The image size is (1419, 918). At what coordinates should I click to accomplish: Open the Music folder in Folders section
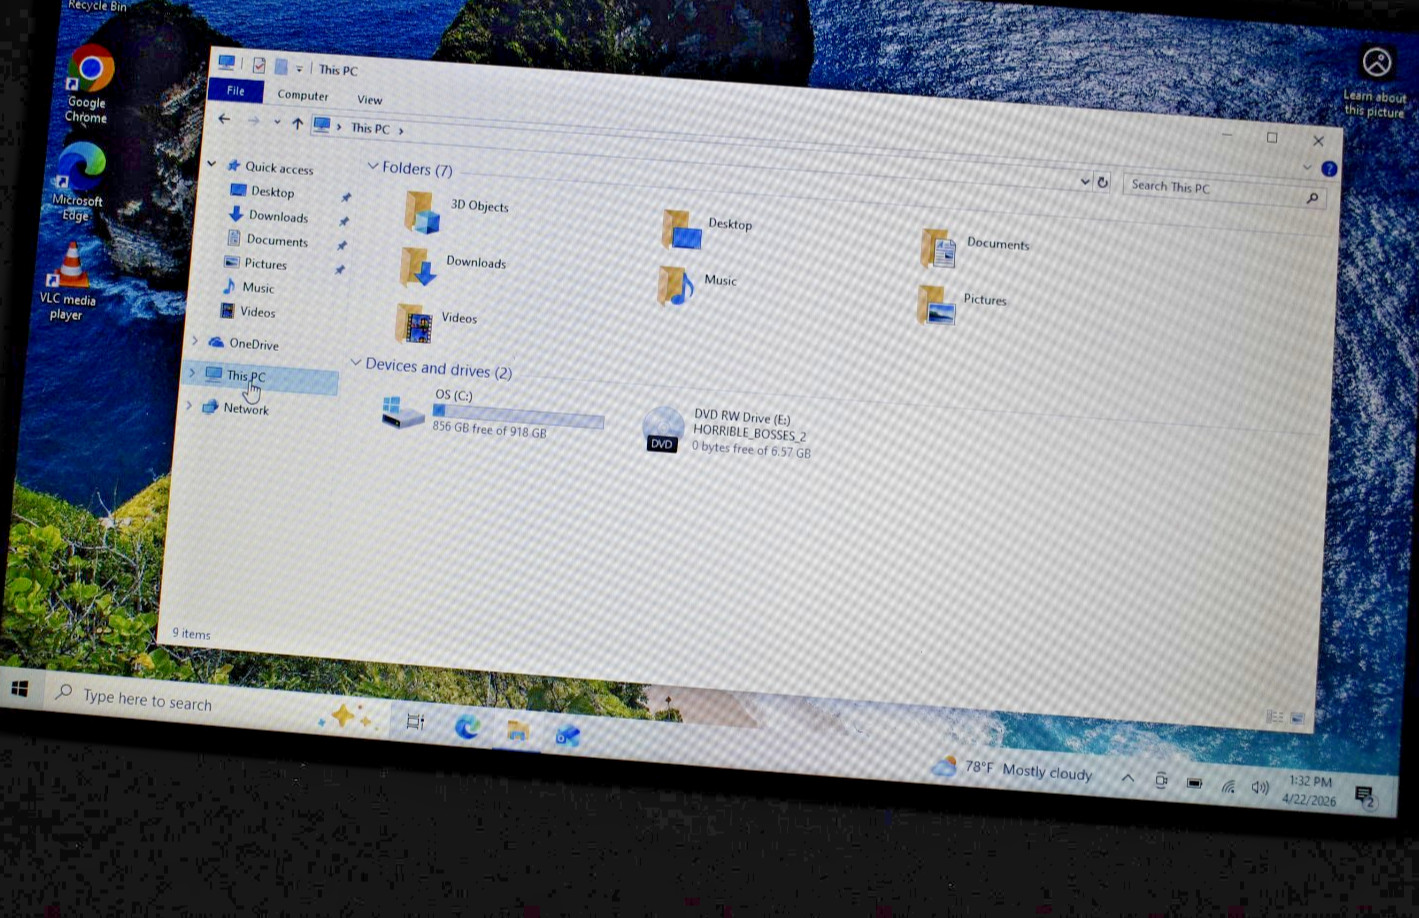676,286
